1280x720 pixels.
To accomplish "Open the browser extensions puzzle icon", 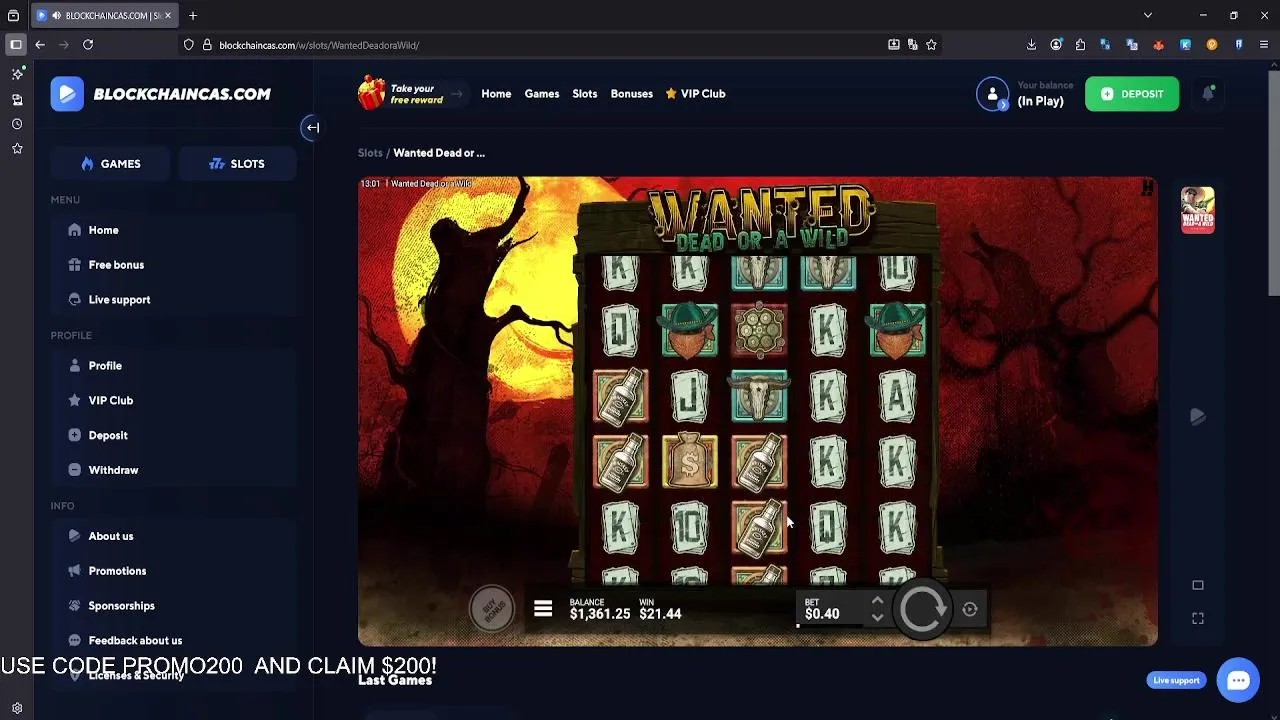I will pyautogui.click(x=1080, y=45).
